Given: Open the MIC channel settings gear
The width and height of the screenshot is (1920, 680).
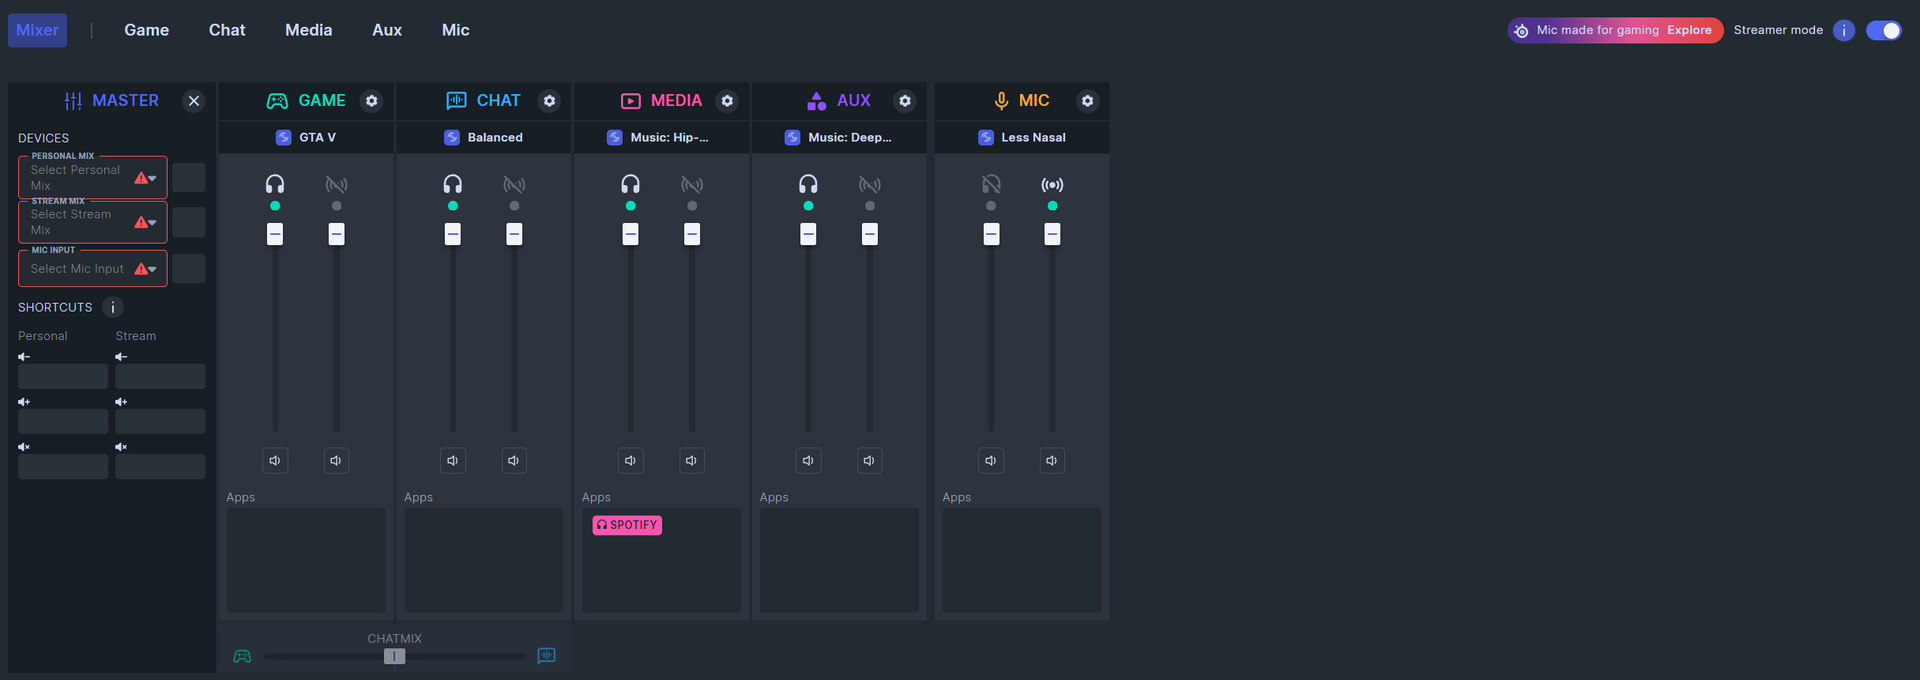Looking at the screenshot, I should coord(1087,101).
